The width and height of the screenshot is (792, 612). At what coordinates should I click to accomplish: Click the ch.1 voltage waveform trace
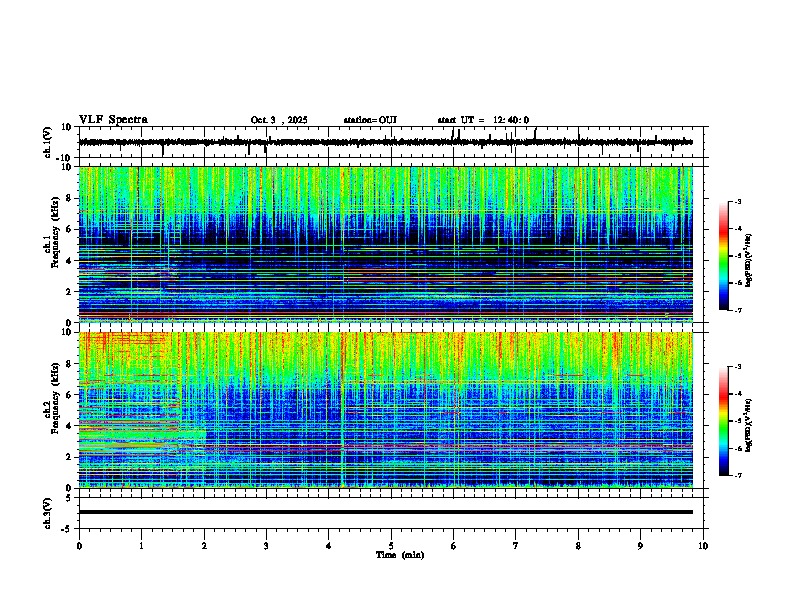coord(386,142)
